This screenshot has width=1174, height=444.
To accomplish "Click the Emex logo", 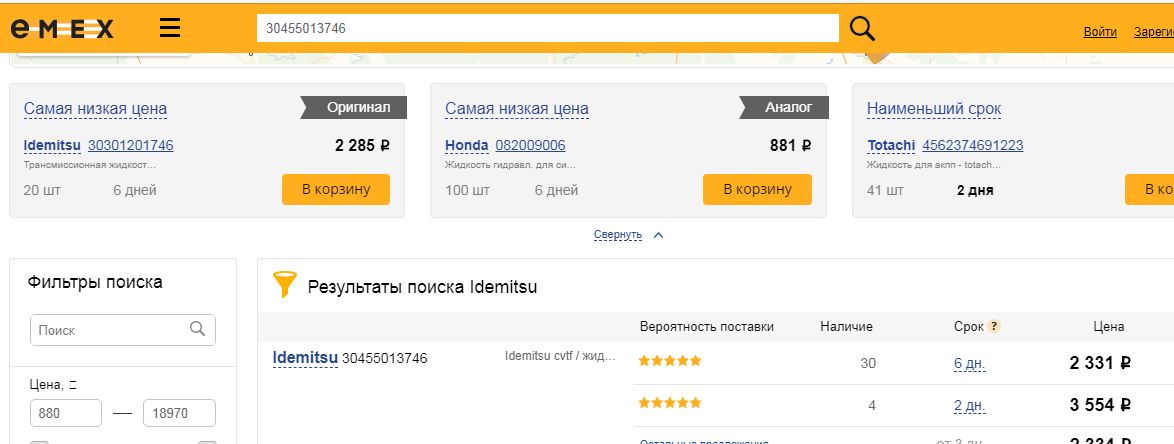I will (62, 29).
